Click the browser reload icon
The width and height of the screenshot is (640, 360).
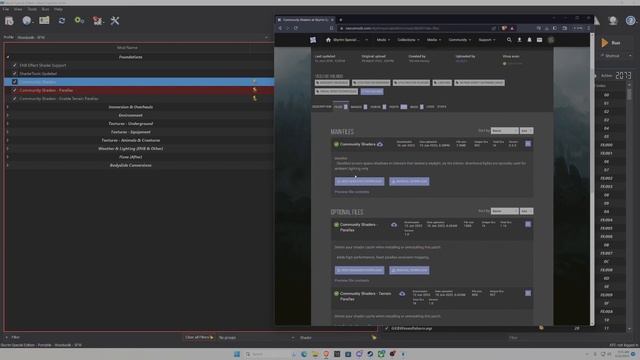(x=296, y=28)
